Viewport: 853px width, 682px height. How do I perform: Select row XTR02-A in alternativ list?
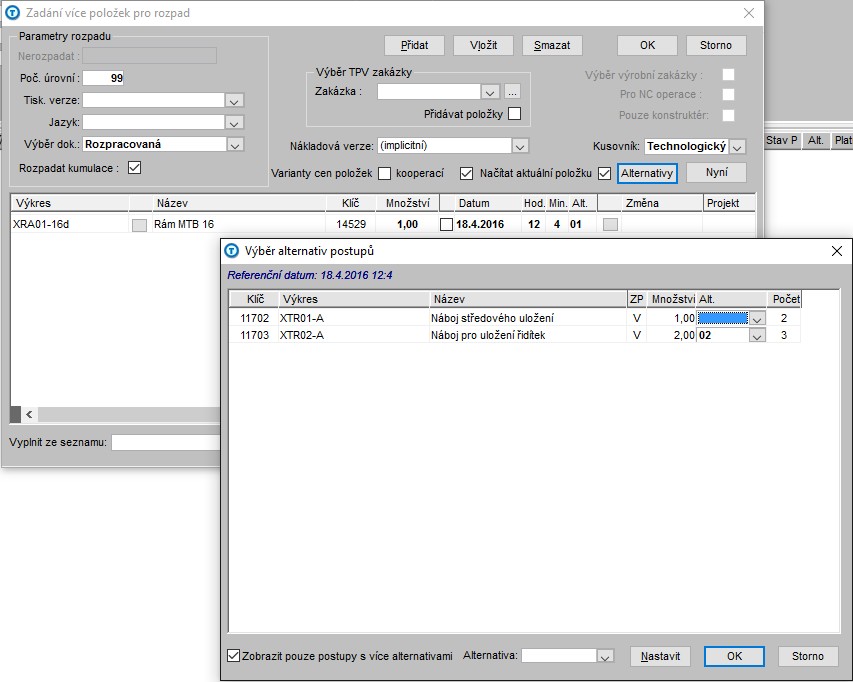515,335
